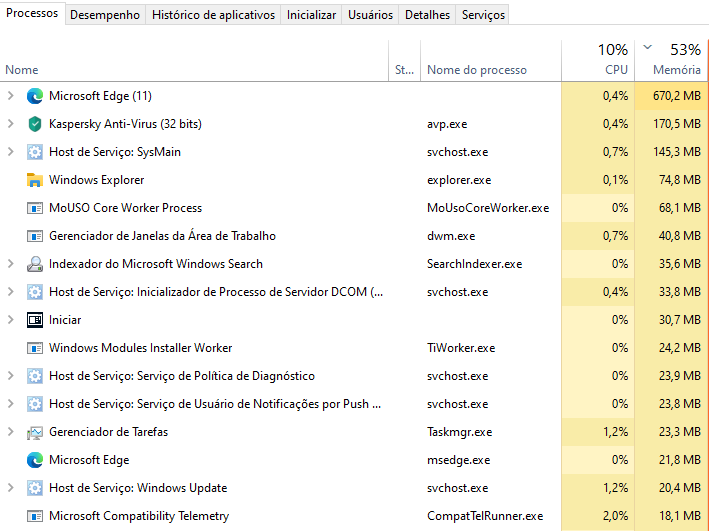Click the Microsoft Compatibility Telemetry icon
Image resolution: width=709 pixels, height=531 pixels.
35,516
